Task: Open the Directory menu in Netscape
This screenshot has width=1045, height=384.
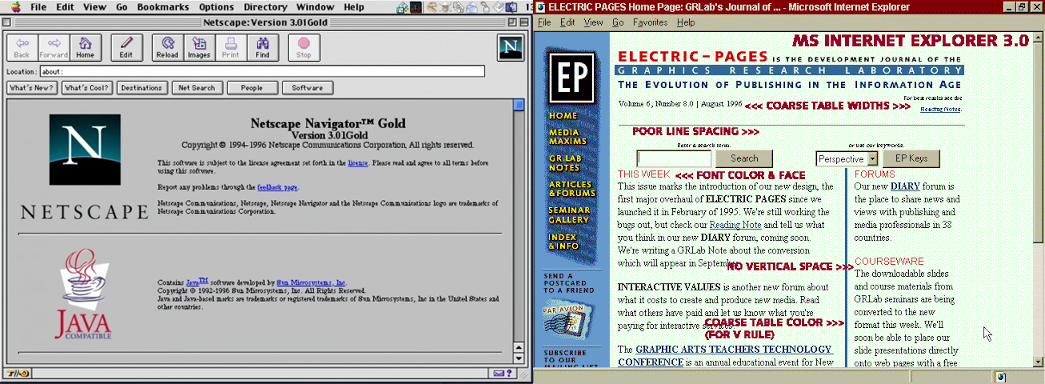Action: [265, 7]
